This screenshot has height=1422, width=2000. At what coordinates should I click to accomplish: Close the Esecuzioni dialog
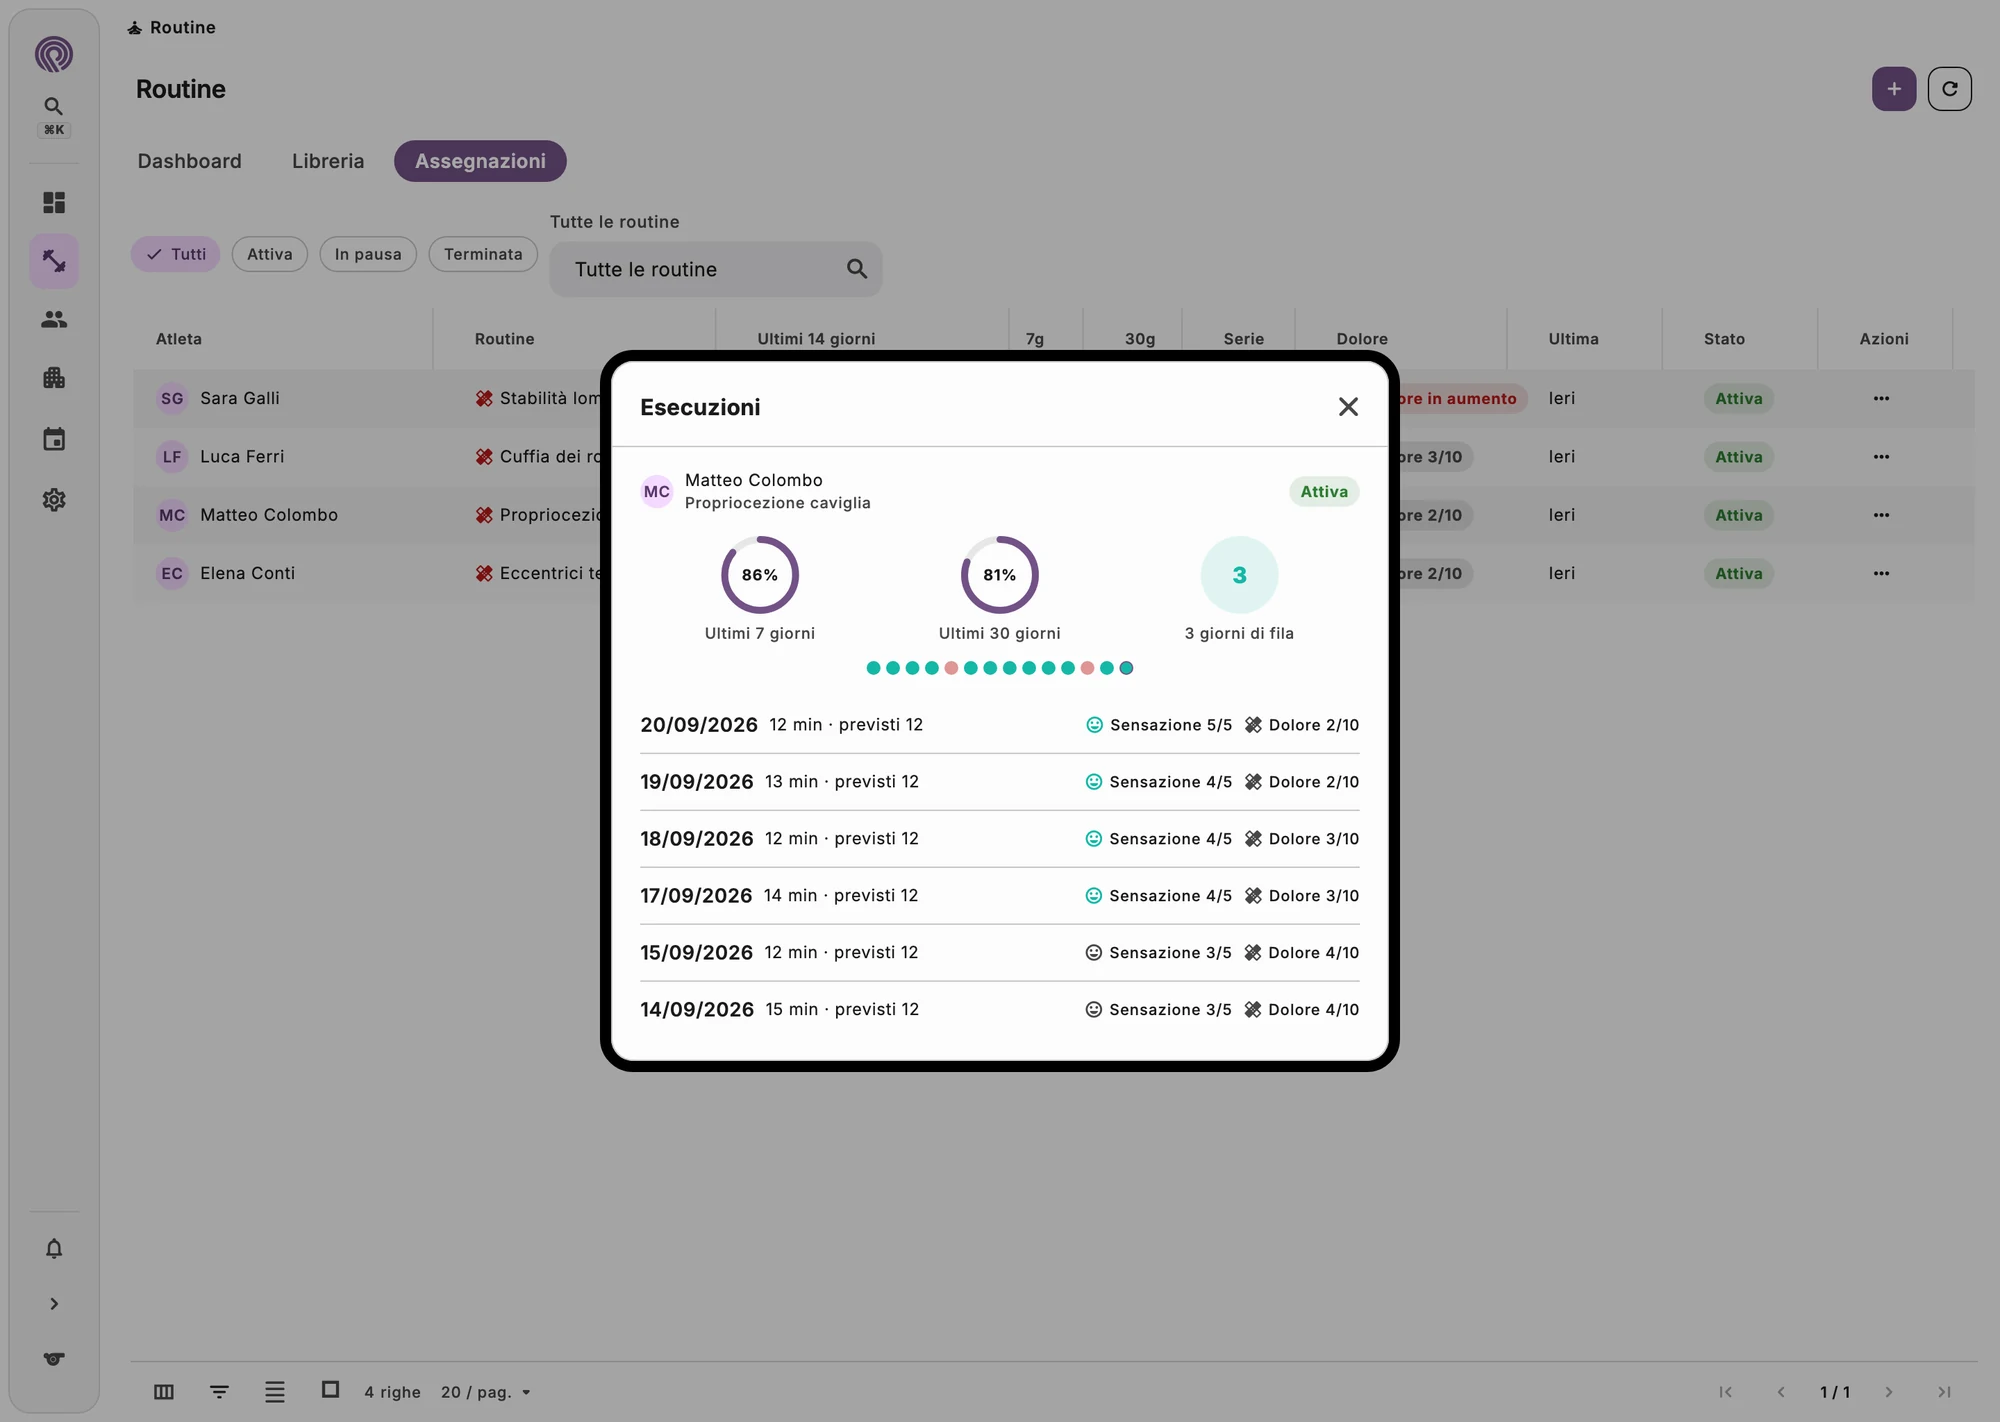pyautogui.click(x=1348, y=407)
